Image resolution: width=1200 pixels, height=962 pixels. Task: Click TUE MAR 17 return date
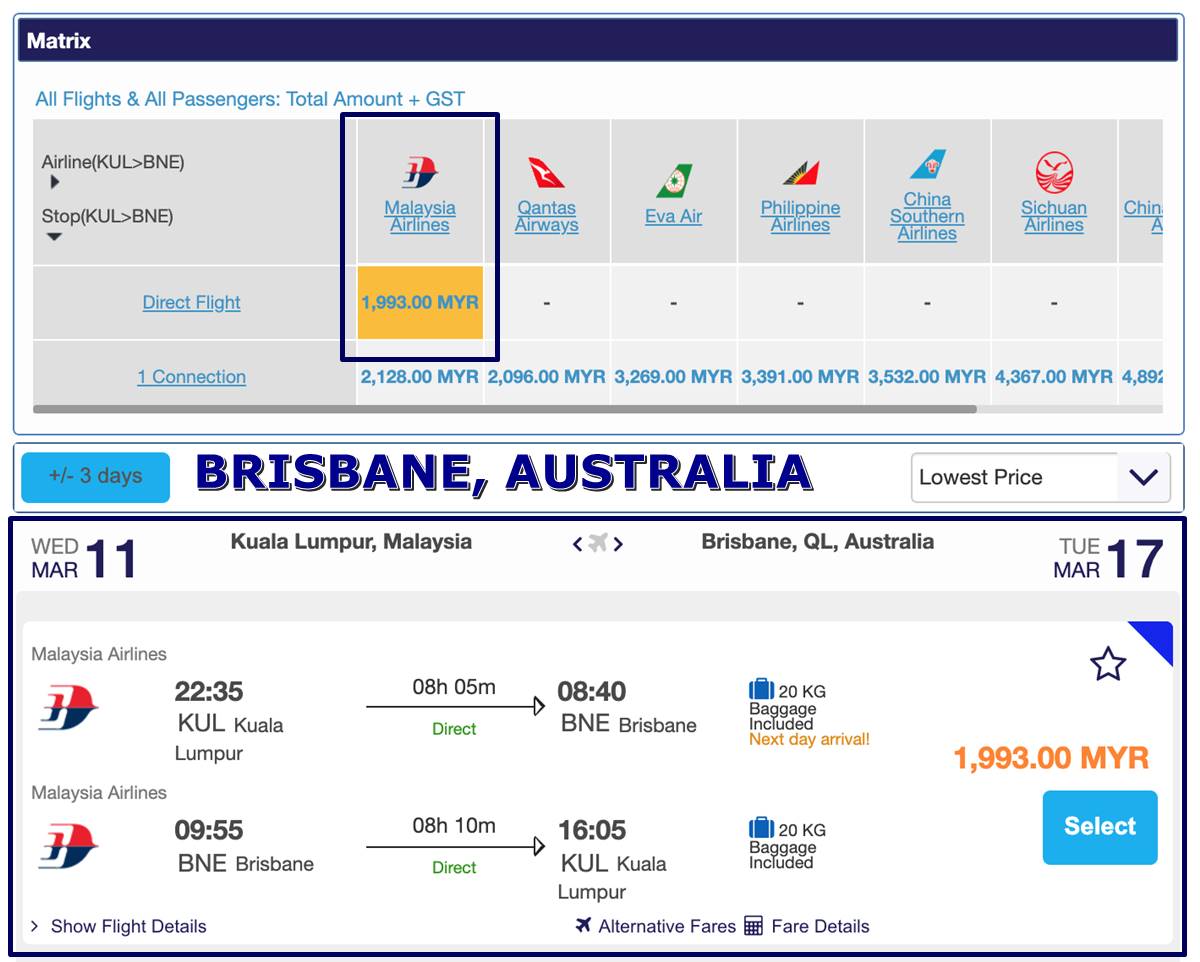(1109, 559)
